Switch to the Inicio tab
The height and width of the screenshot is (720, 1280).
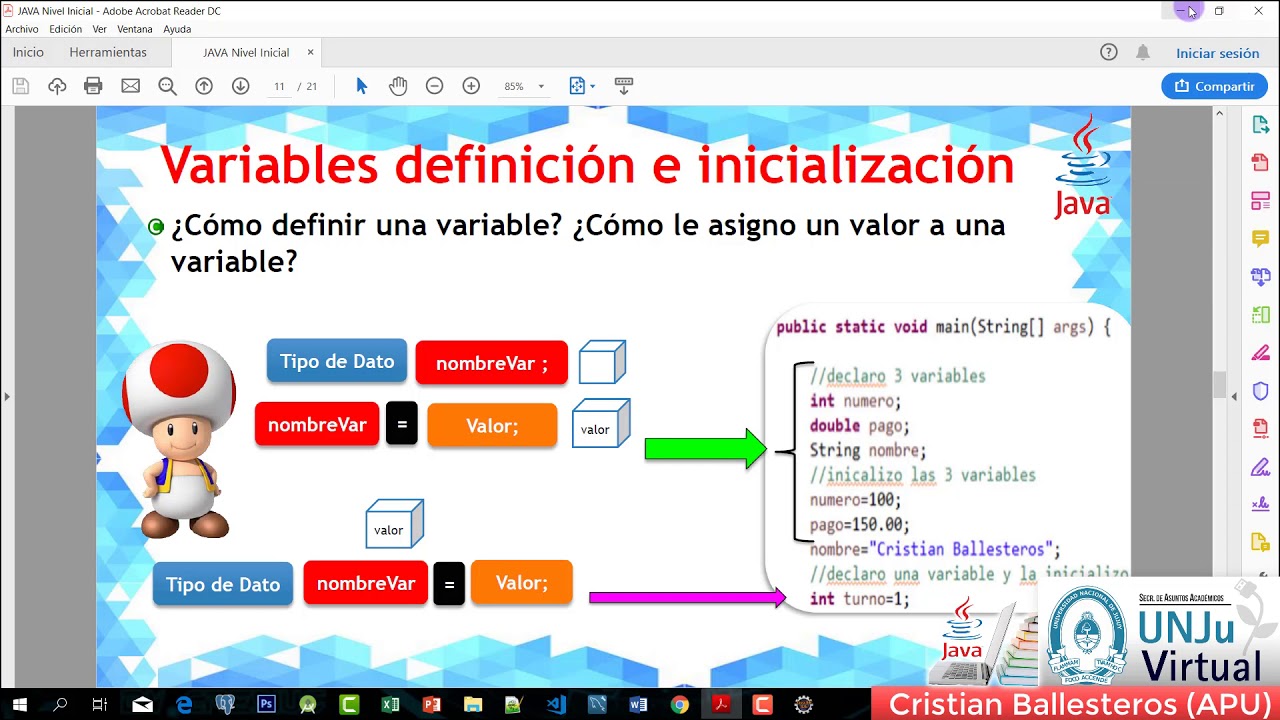coord(28,52)
